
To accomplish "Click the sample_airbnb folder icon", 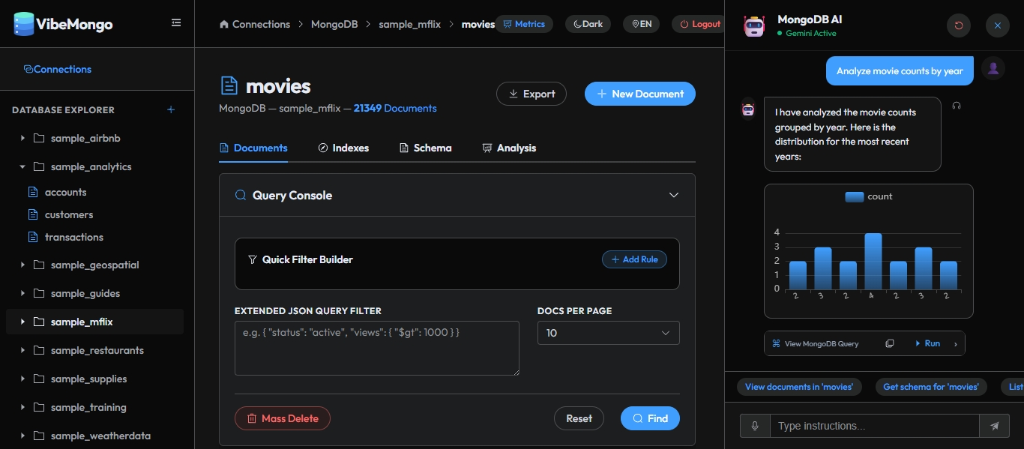I will (39, 138).
